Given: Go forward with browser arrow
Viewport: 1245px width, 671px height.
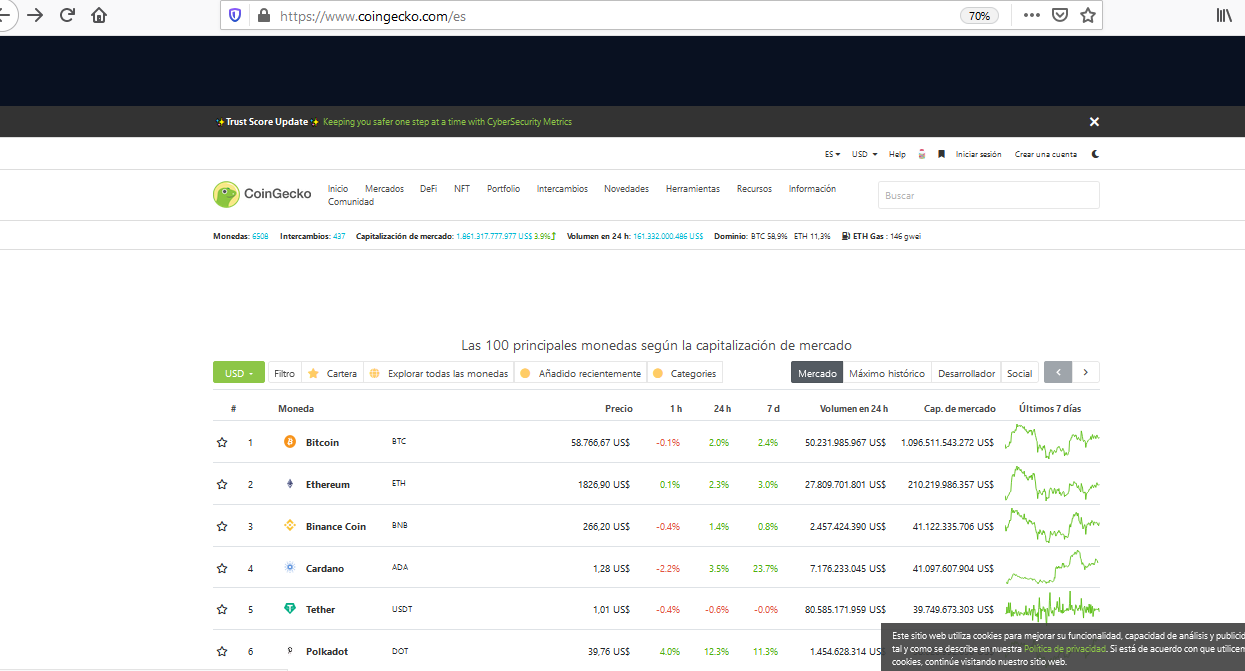Looking at the screenshot, I should click(35, 15).
